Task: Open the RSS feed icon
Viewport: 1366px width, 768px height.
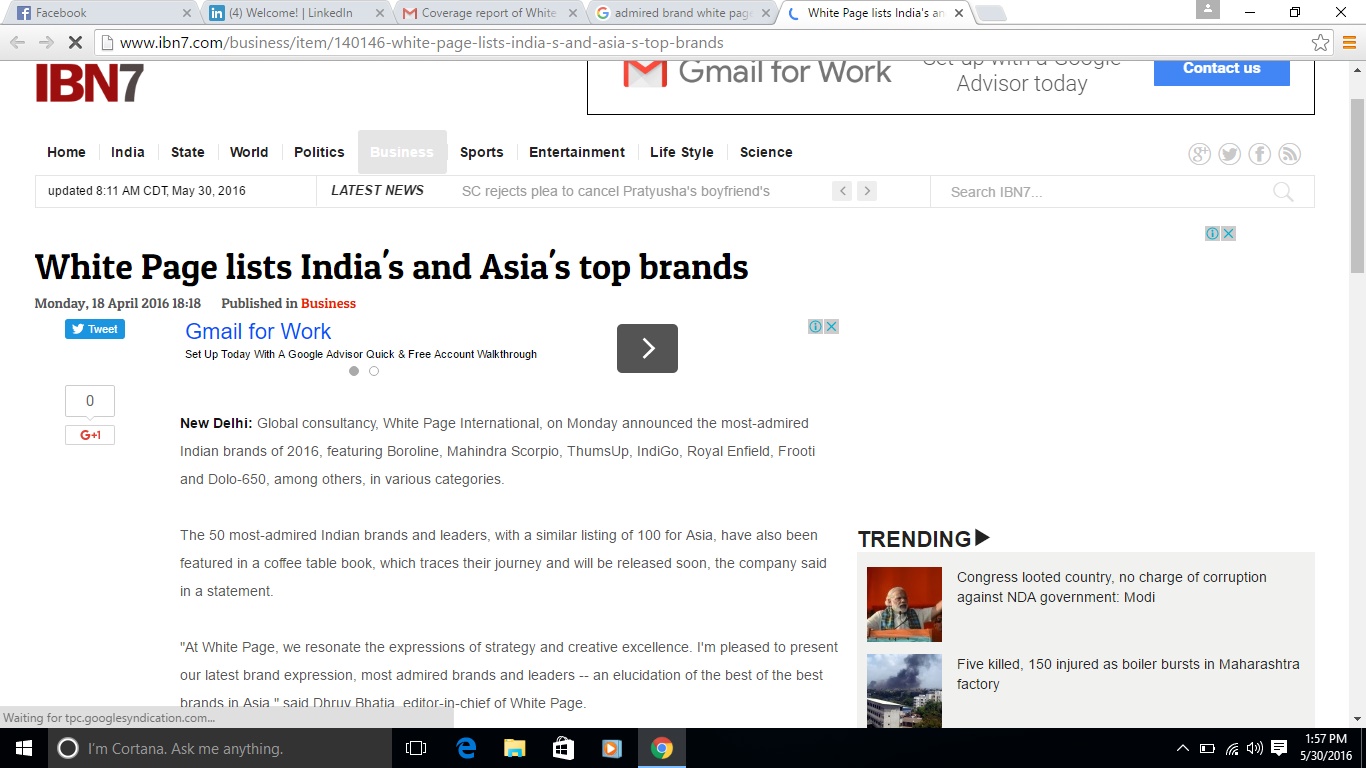Action: (x=1289, y=154)
